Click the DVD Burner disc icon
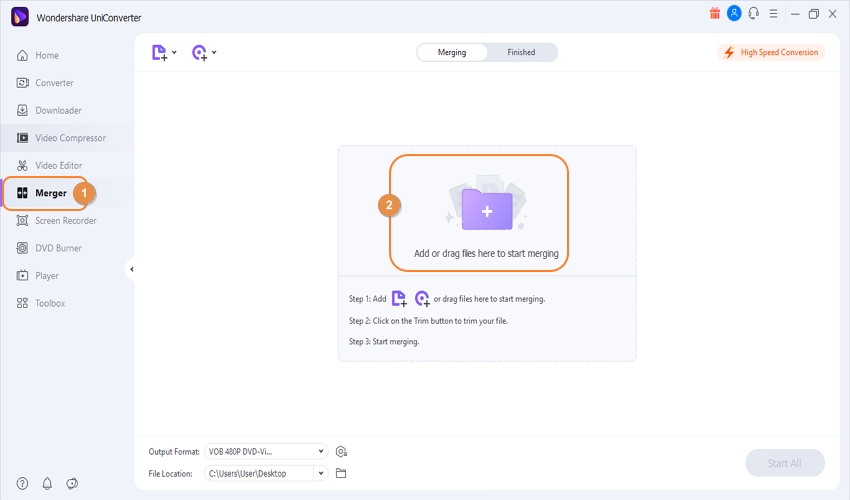Viewport: 850px width, 500px height. 22,248
